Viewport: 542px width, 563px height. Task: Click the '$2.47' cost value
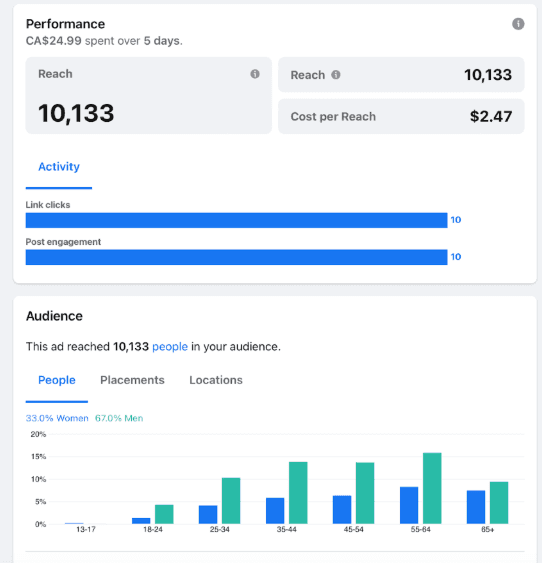pyautogui.click(x=491, y=116)
